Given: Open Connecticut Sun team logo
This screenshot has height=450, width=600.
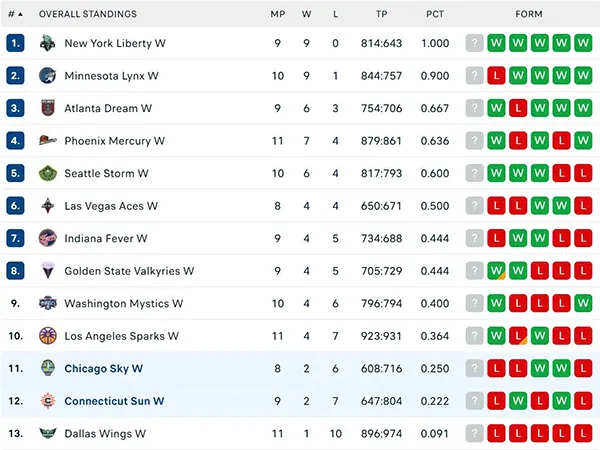Looking at the screenshot, I should pyautogui.click(x=48, y=401).
